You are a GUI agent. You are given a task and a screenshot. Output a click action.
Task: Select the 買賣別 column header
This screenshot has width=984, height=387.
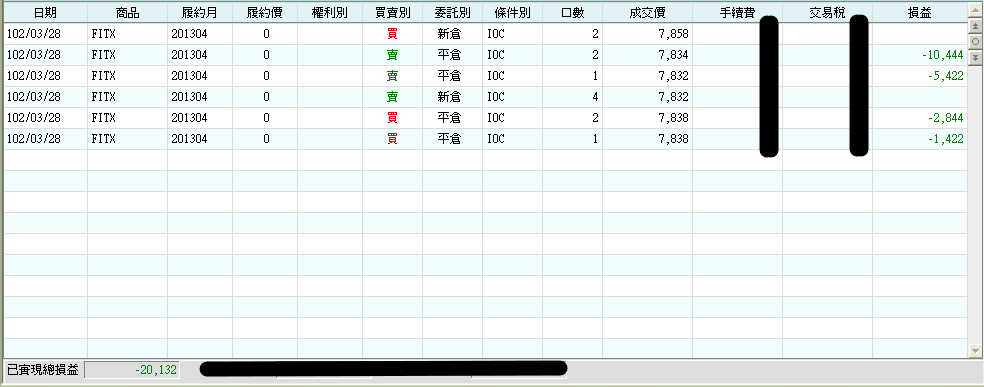click(x=392, y=13)
